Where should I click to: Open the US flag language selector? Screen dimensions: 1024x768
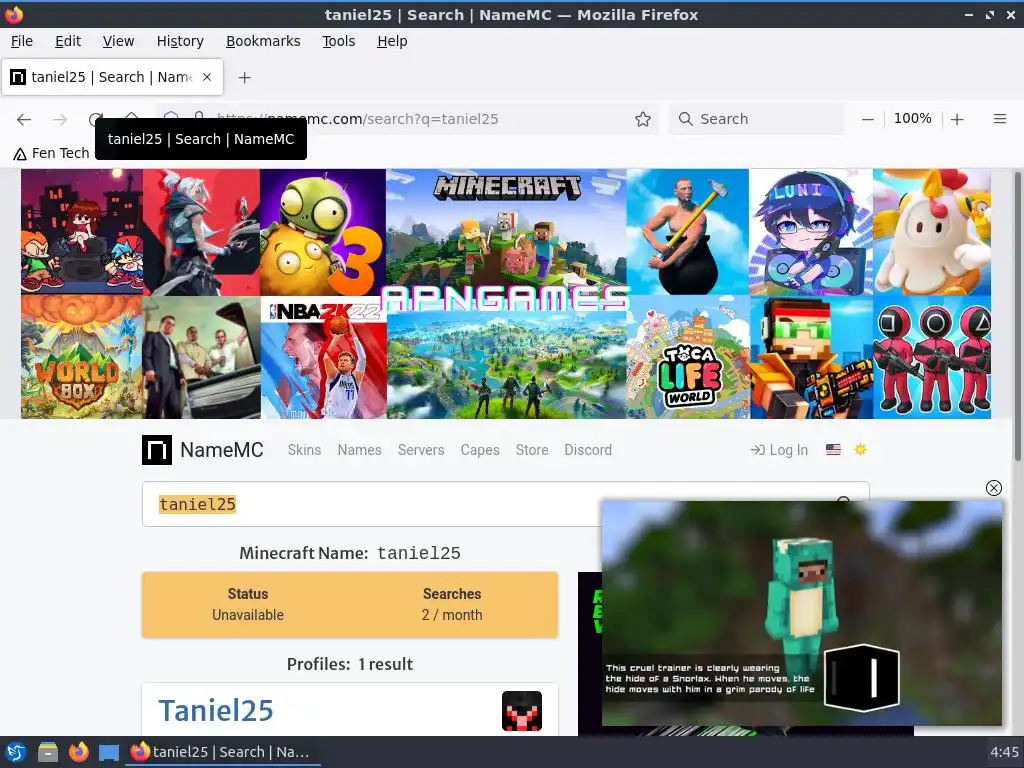click(833, 449)
